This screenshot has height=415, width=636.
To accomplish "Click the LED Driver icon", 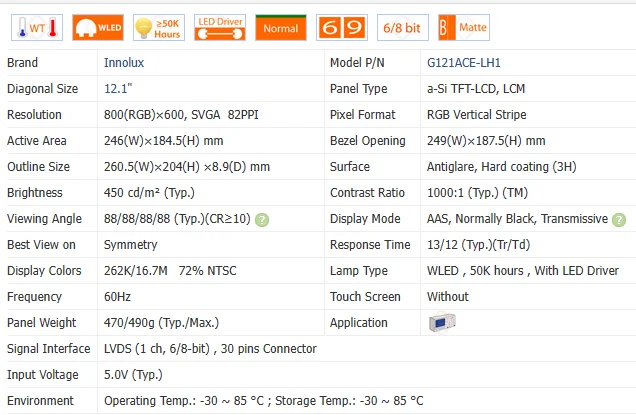I will point(220,28).
